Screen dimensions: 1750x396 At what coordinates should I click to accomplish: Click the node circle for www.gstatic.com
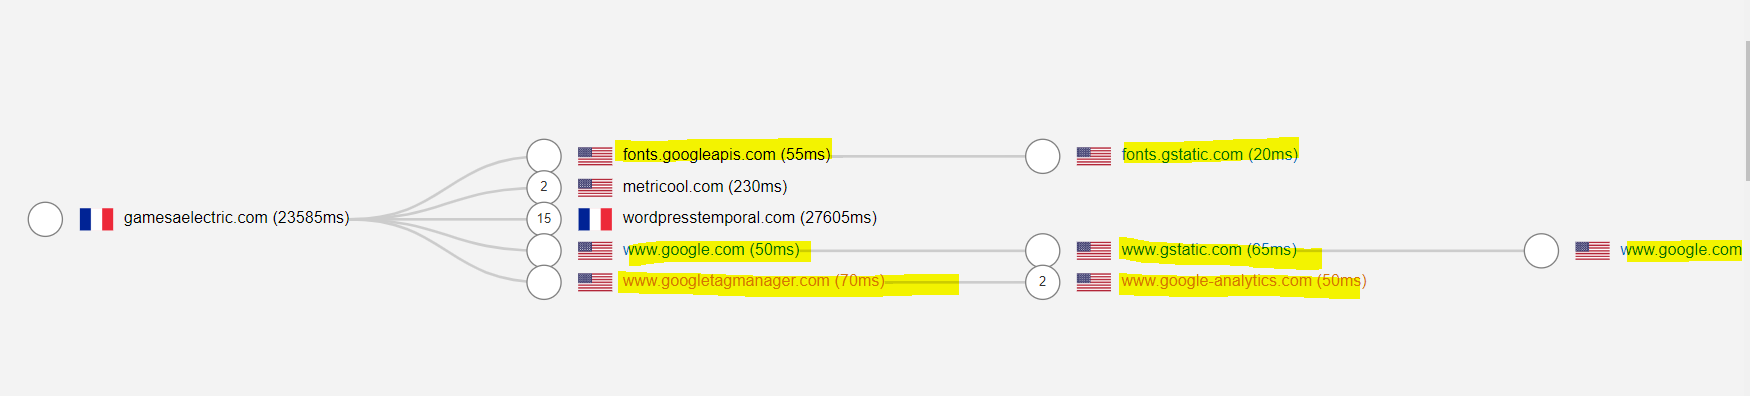(x=1043, y=250)
